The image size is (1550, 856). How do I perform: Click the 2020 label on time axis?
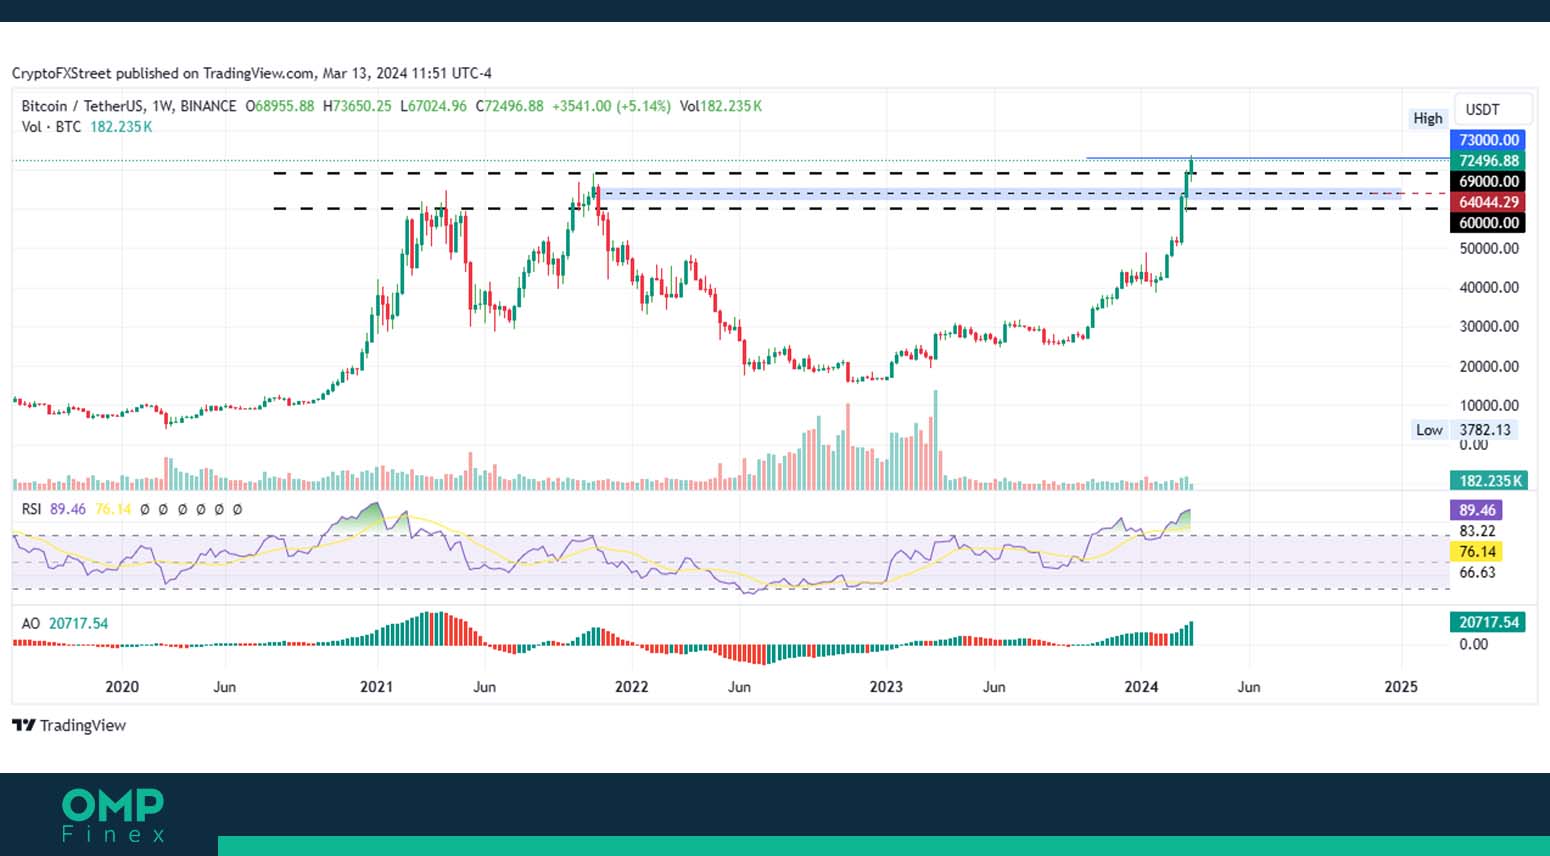122,686
